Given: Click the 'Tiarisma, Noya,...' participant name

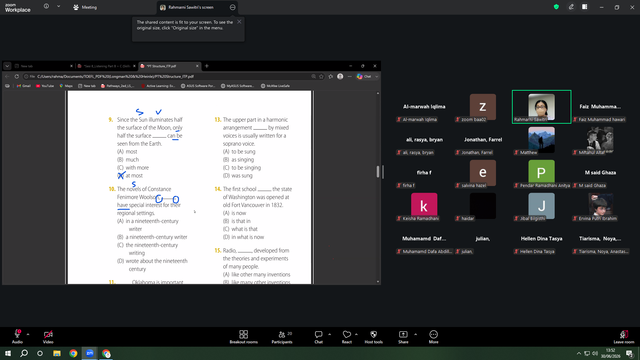Looking at the screenshot, I should 600,238.
